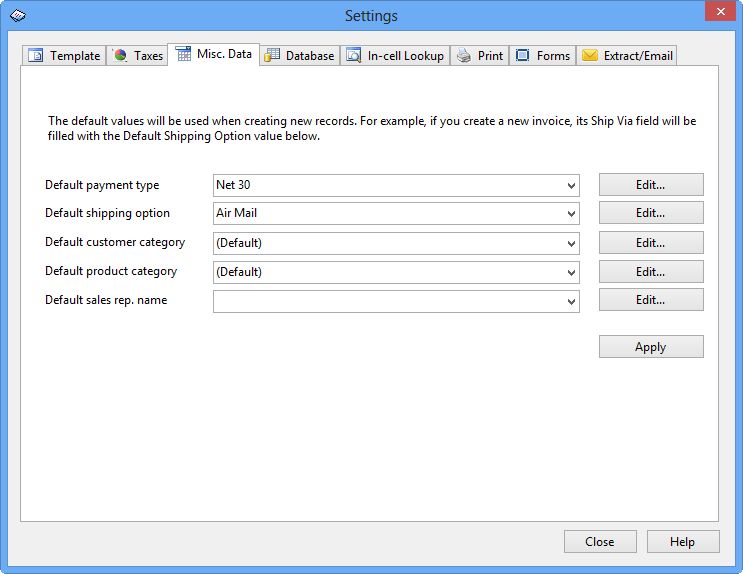Click the 'Default customer category' label
This screenshot has width=743, height=574.
(x=115, y=243)
